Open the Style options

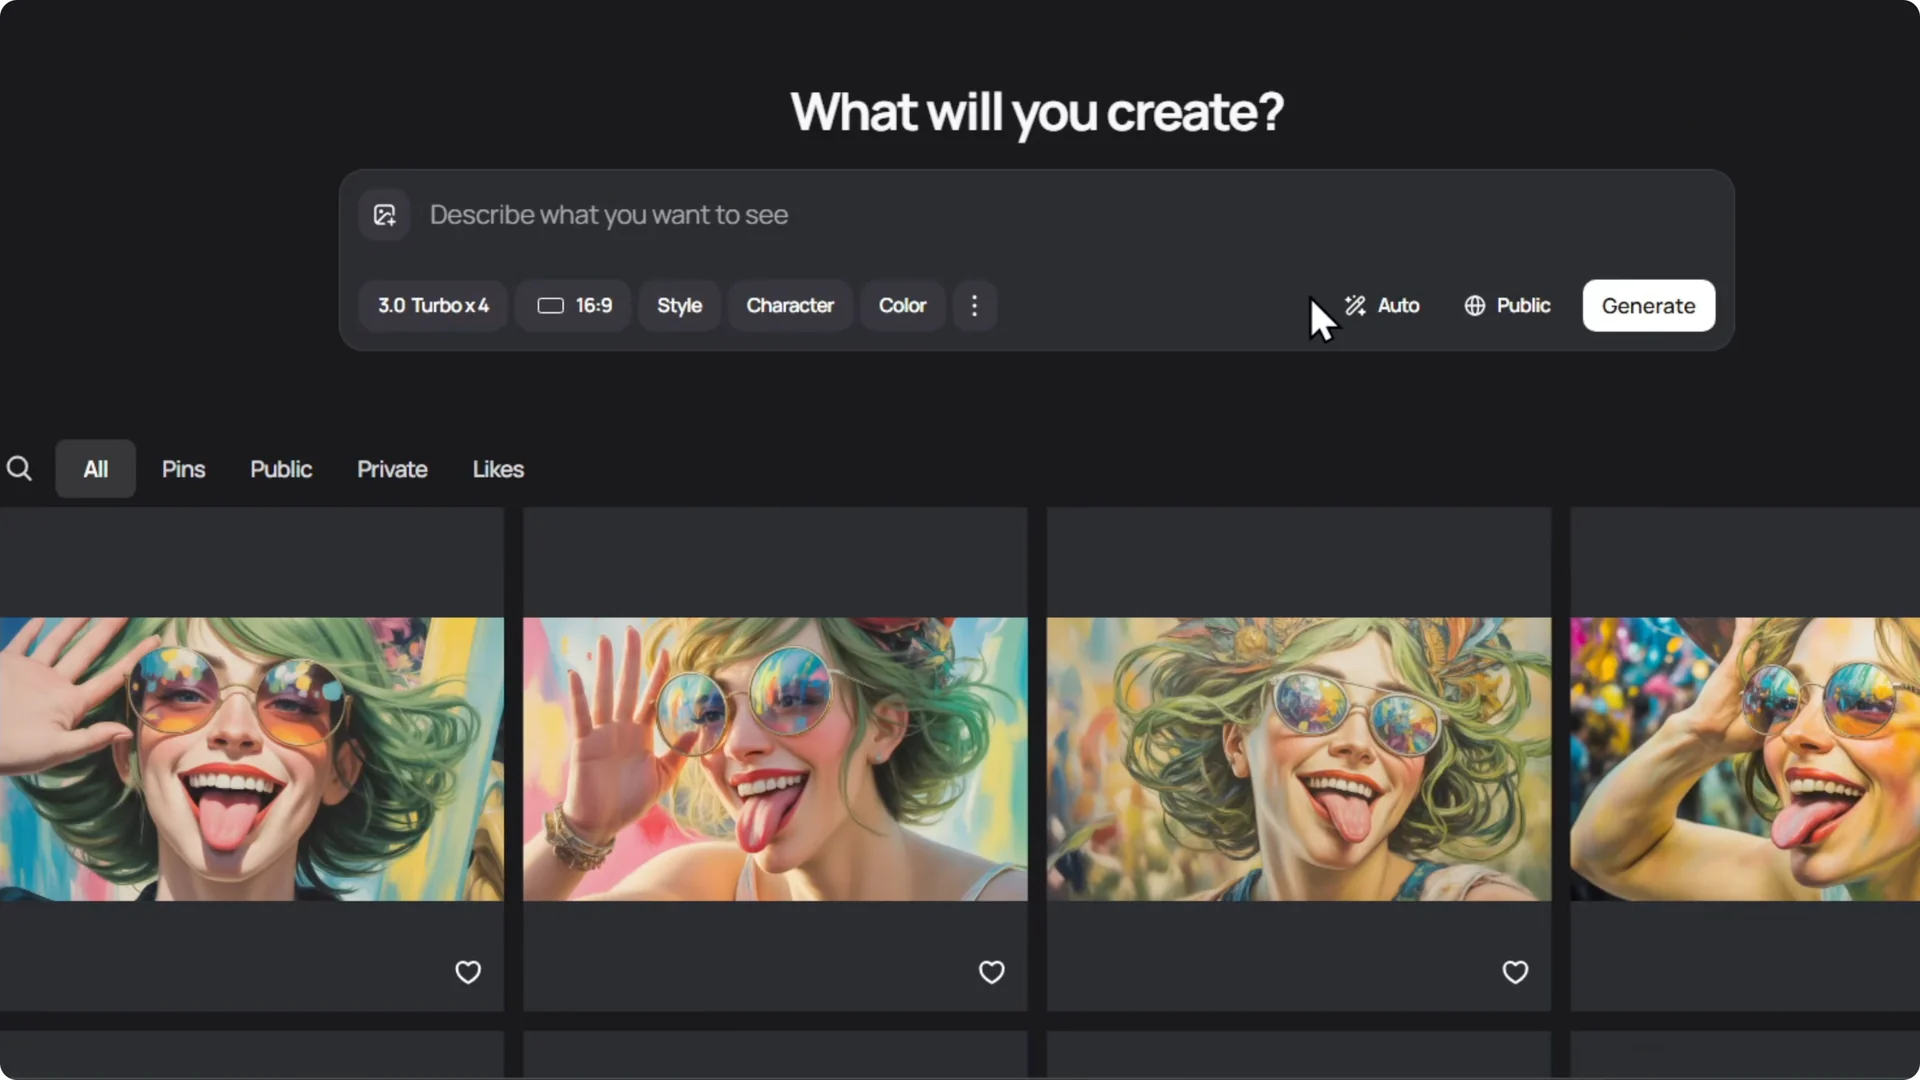click(678, 305)
